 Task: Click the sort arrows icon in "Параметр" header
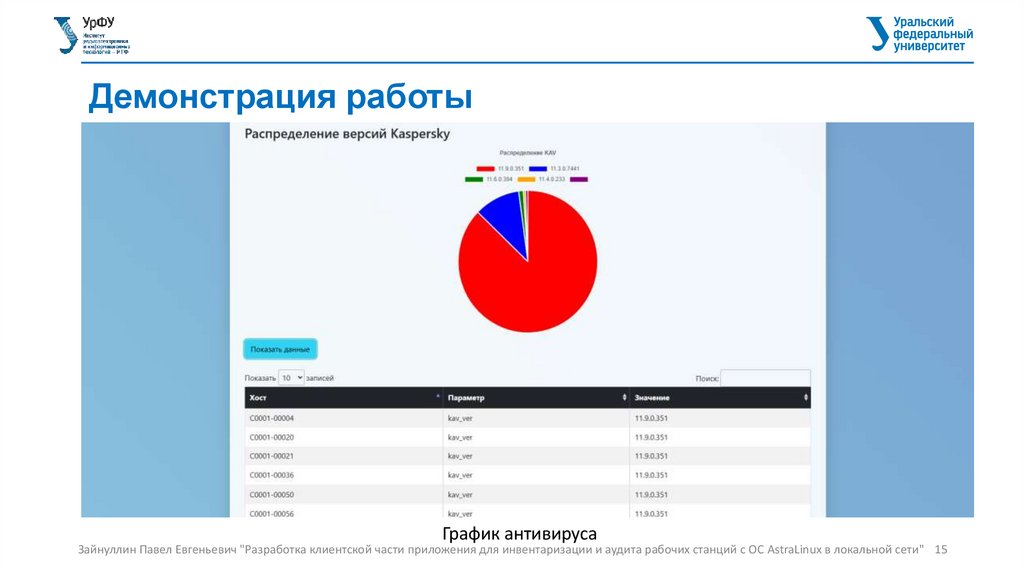[624, 397]
